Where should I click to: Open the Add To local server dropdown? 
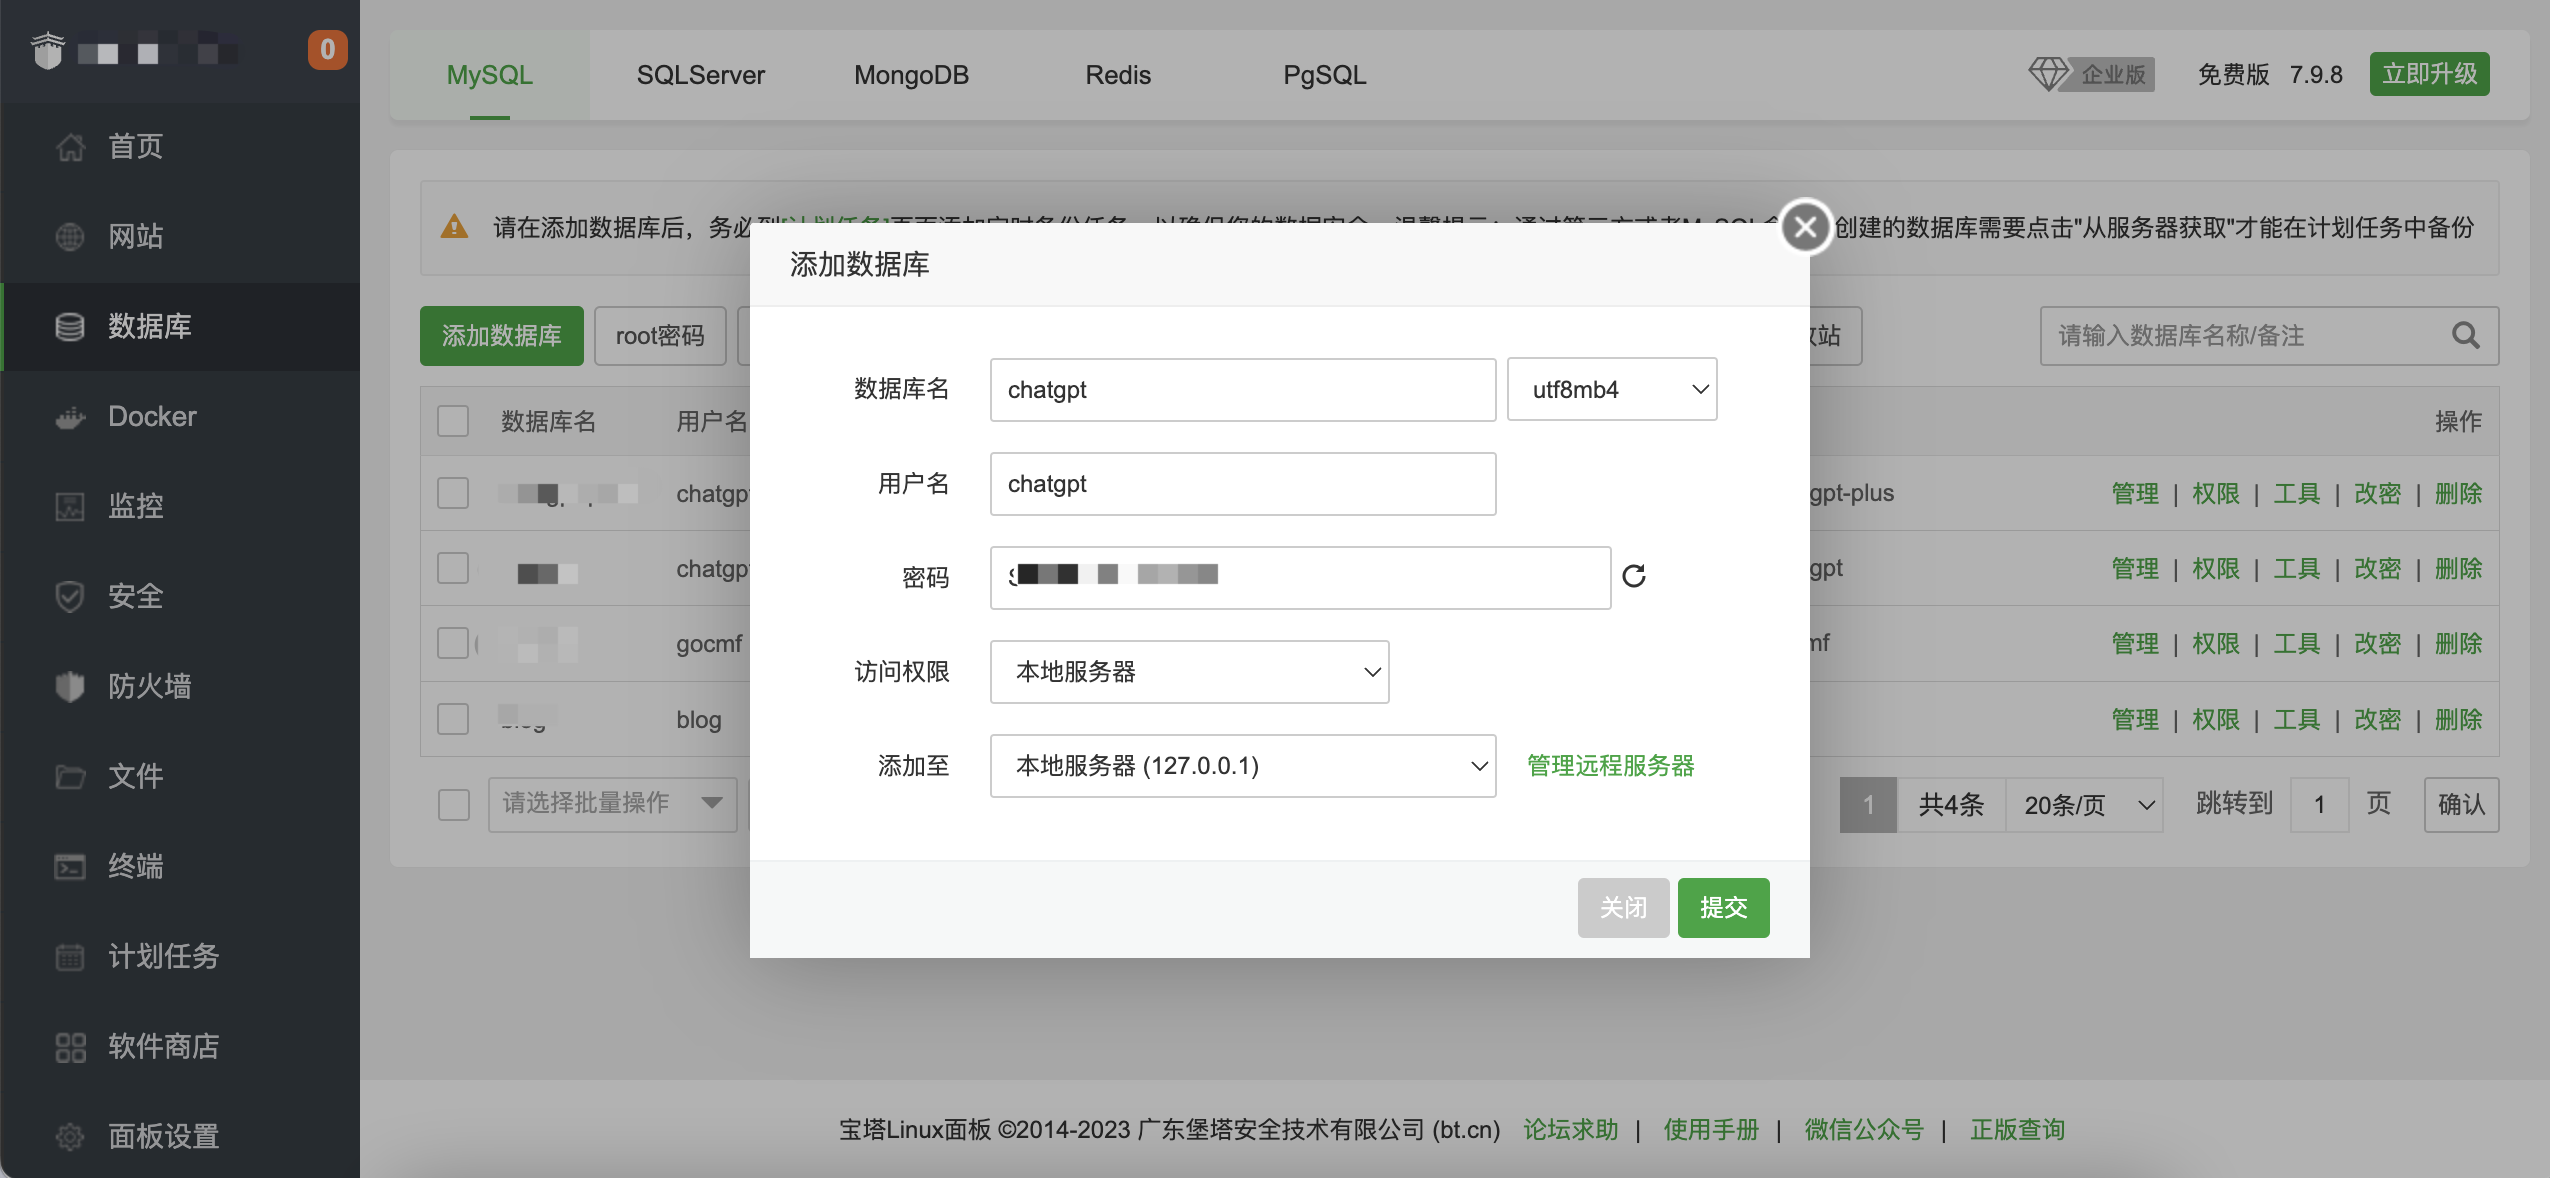(1242, 766)
